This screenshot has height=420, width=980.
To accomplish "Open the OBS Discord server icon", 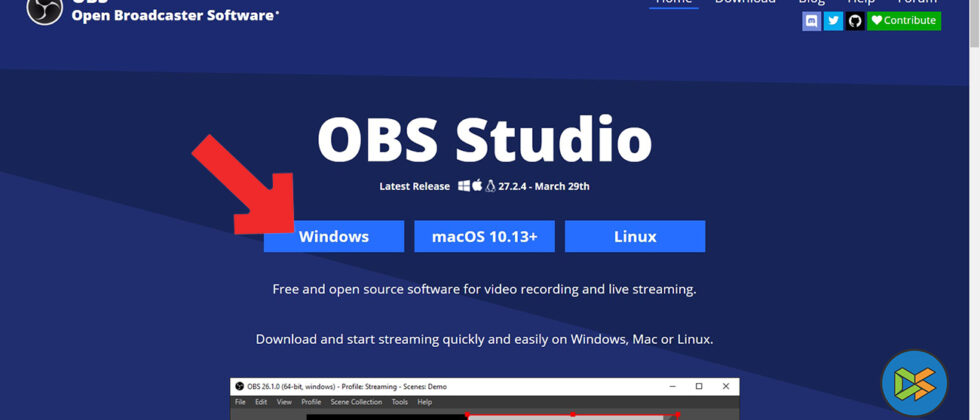I will click(x=811, y=21).
